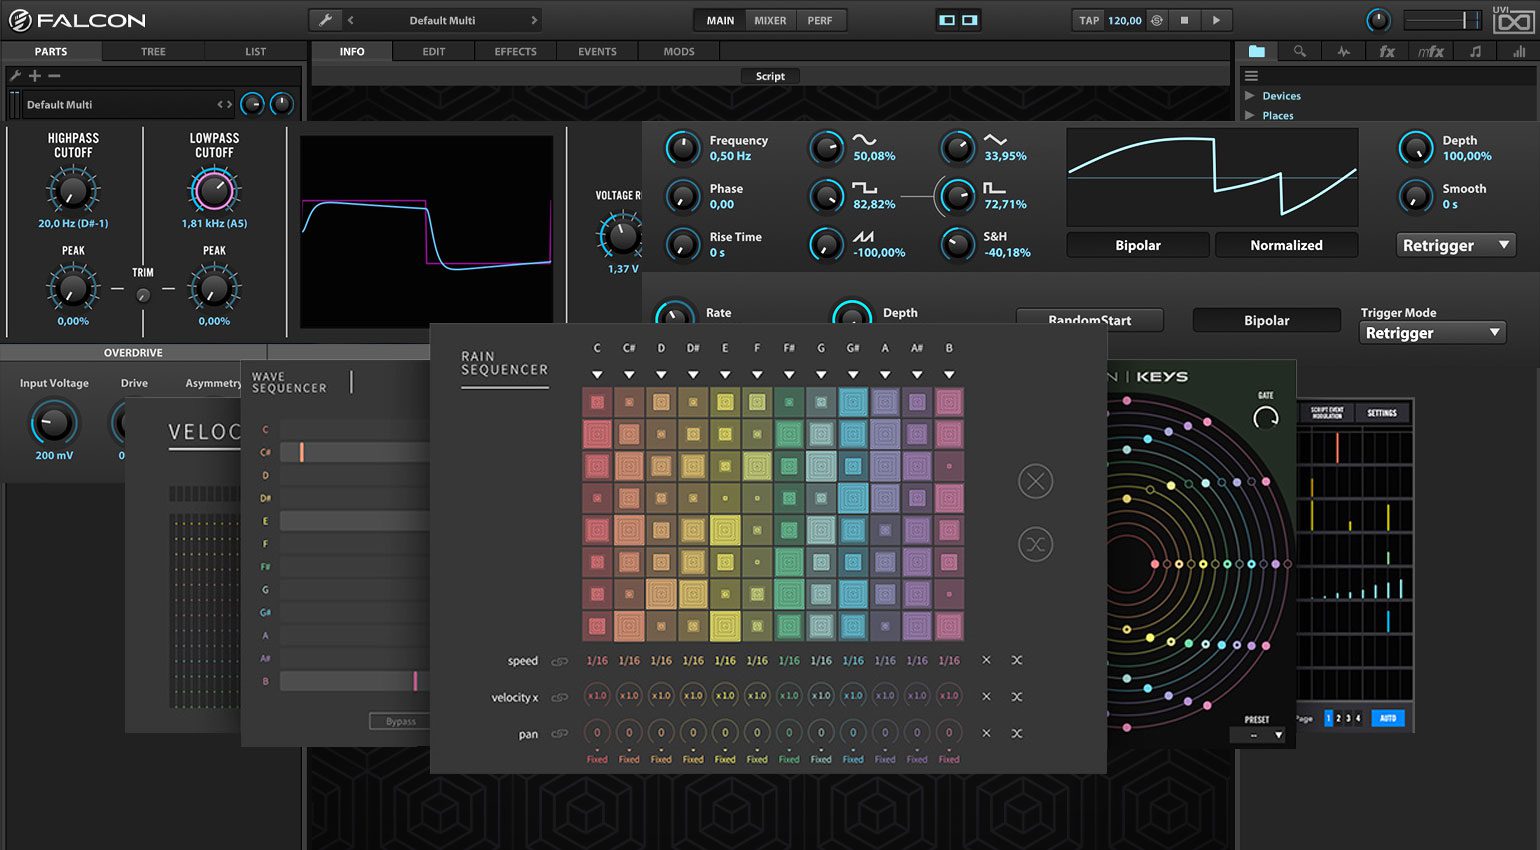
Task: Add a new part with plus icon
Action: click(35, 75)
